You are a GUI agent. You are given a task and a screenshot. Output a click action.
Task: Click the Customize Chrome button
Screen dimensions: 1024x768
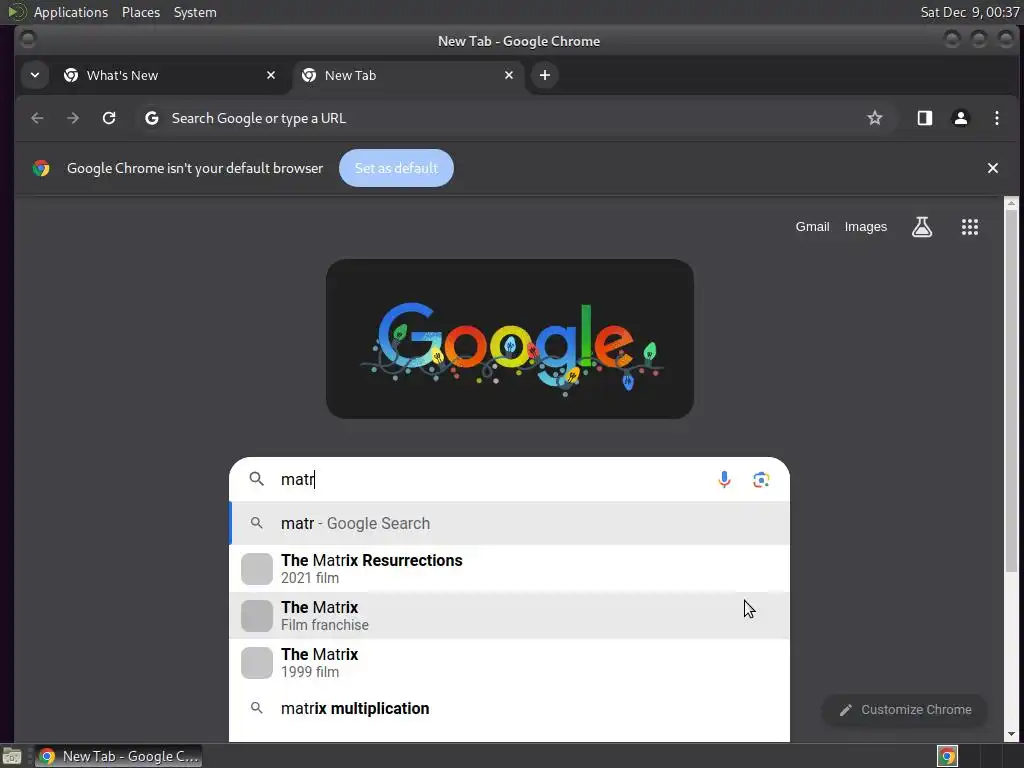tap(904, 710)
